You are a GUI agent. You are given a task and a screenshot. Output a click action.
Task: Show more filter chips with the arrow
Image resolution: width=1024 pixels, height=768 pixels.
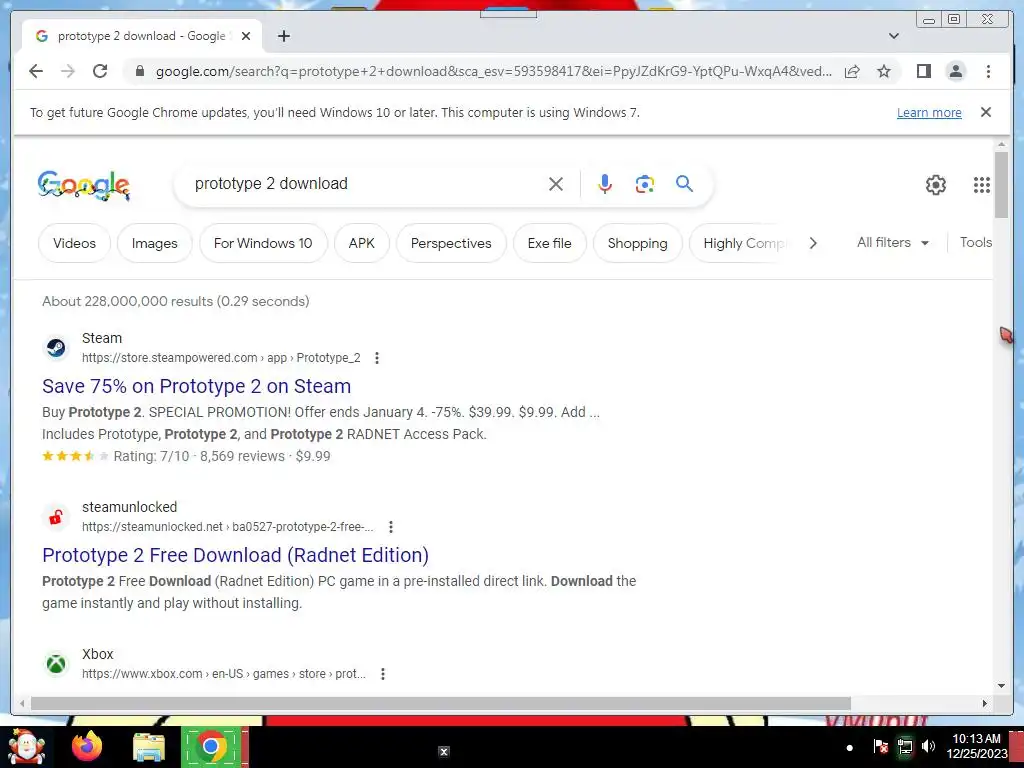[813, 243]
